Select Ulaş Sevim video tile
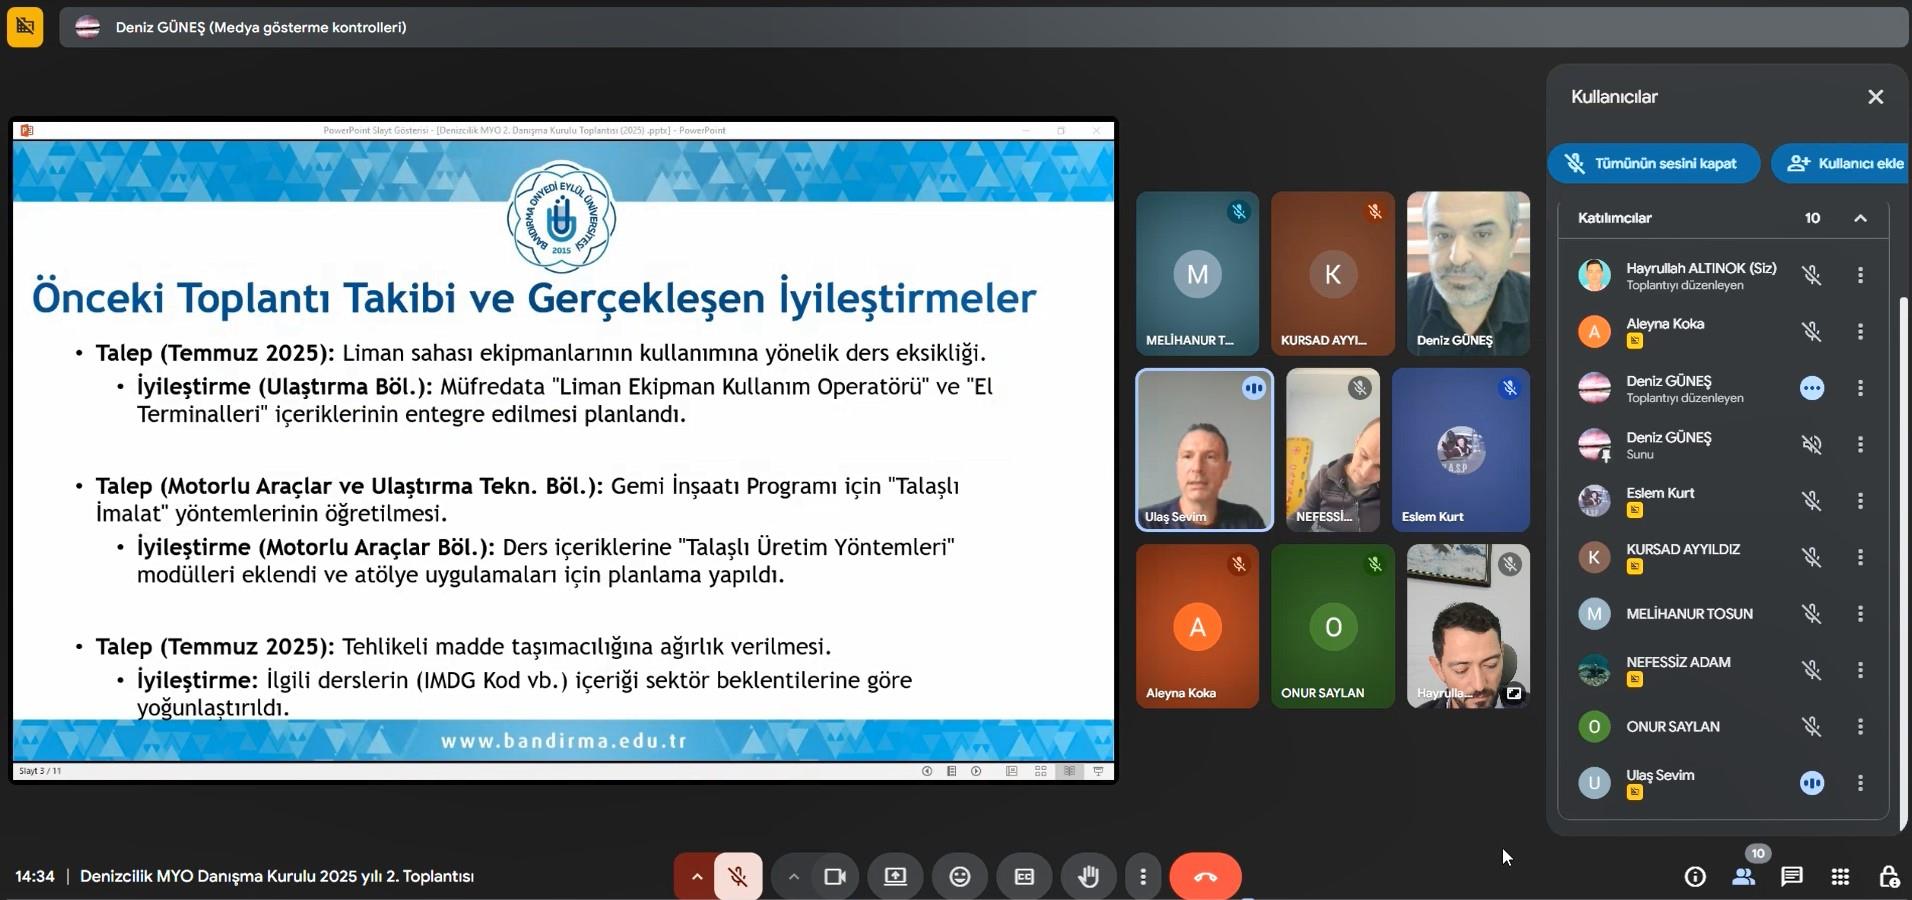The height and width of the screenshot is (900, 1912). pos(1204,450)
